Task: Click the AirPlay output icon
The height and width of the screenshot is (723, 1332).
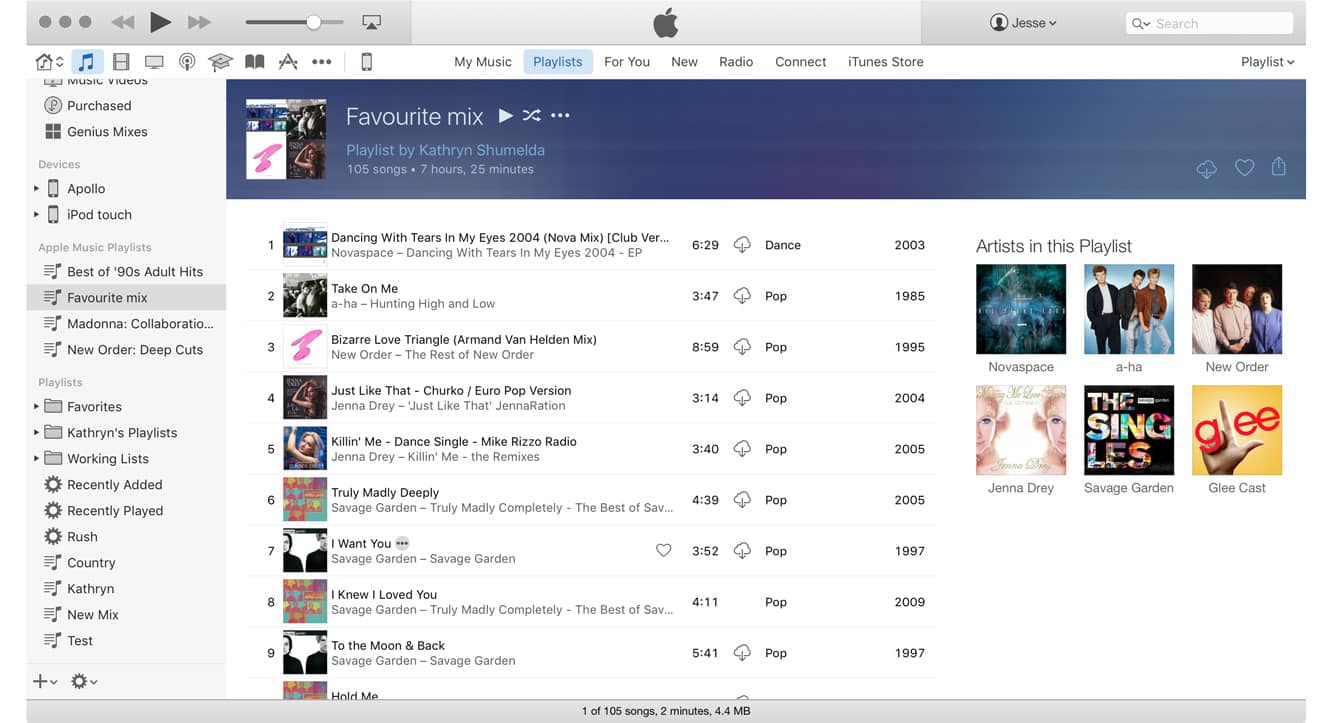Action: (372, 22)
